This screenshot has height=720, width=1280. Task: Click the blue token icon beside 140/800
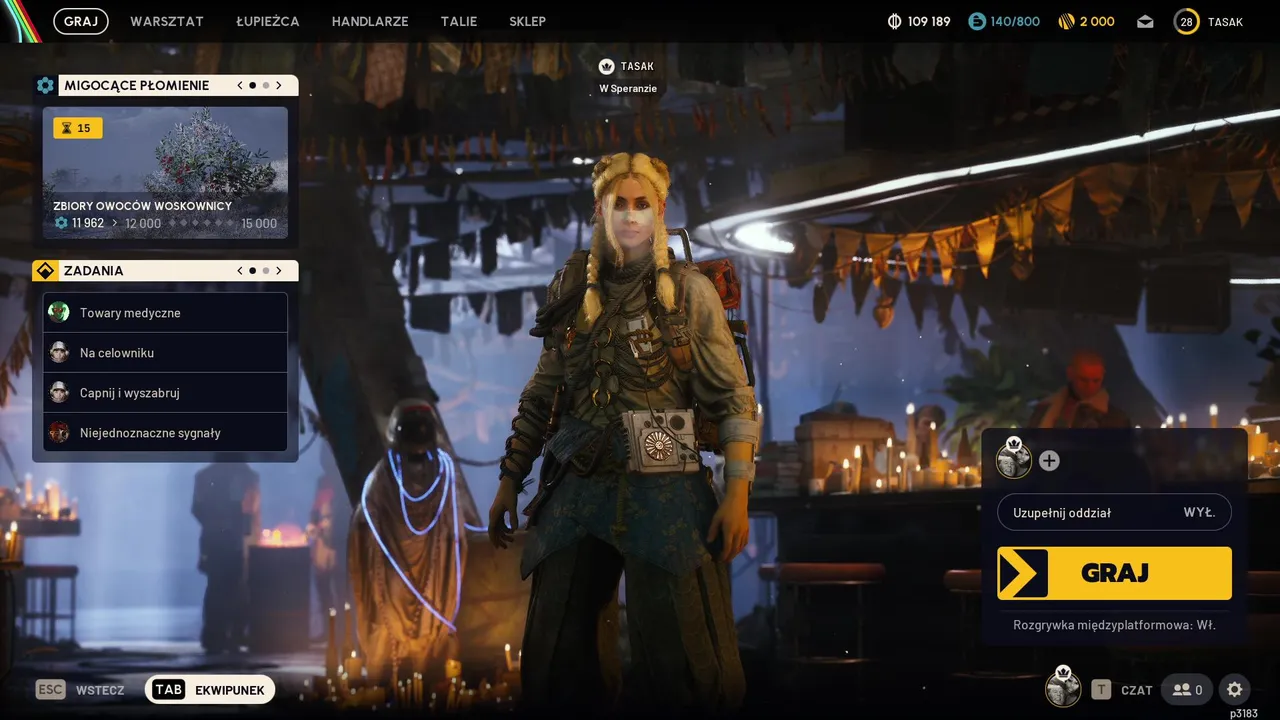click(977, 21)
